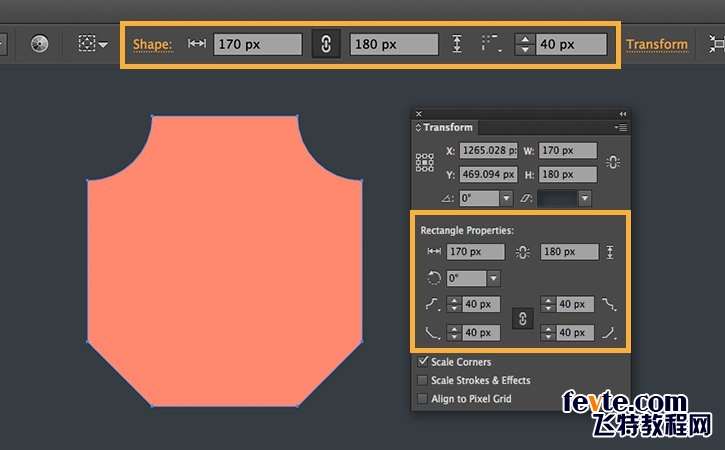Image resolution: width=725 pixels, height=450 pixels.
Task: Click the rotate angle icon in Transform
Action: 447,198
